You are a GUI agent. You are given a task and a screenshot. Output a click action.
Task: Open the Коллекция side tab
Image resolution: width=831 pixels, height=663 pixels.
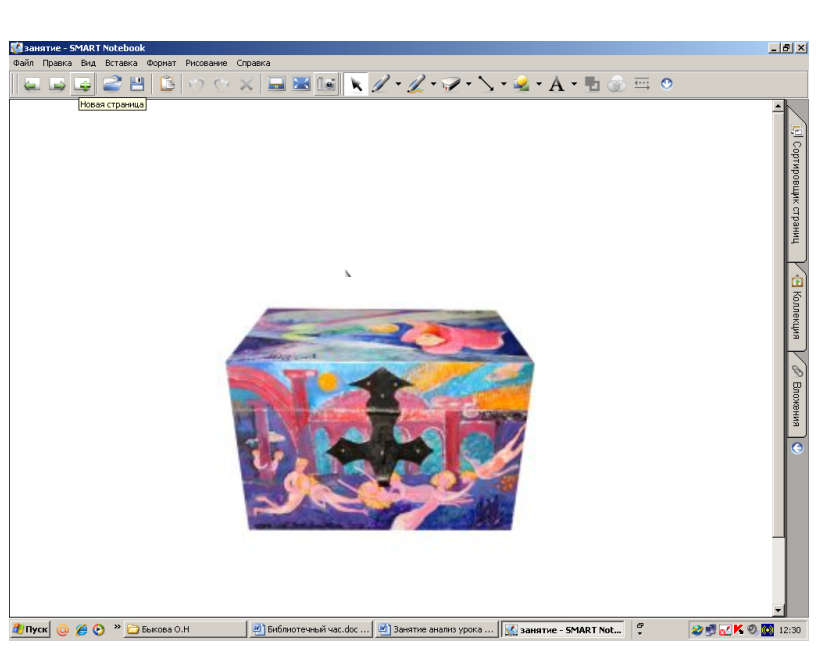click(797, 307)
